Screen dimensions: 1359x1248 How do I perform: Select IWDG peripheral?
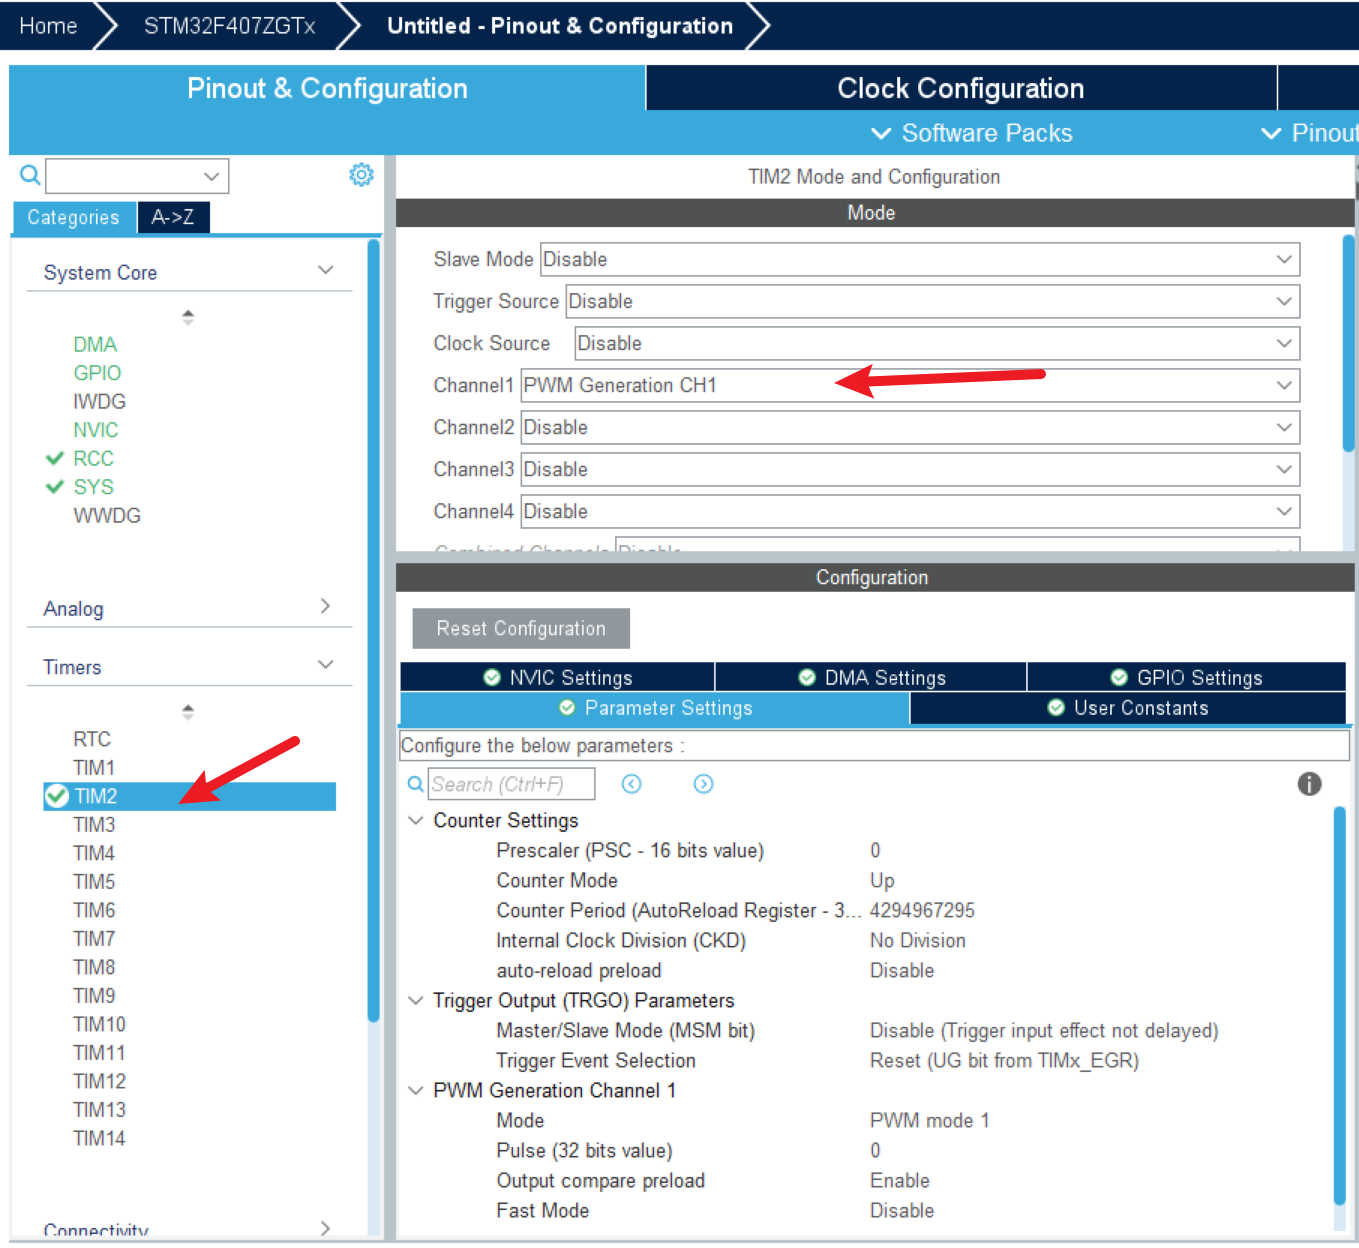(x=99, y=401)
